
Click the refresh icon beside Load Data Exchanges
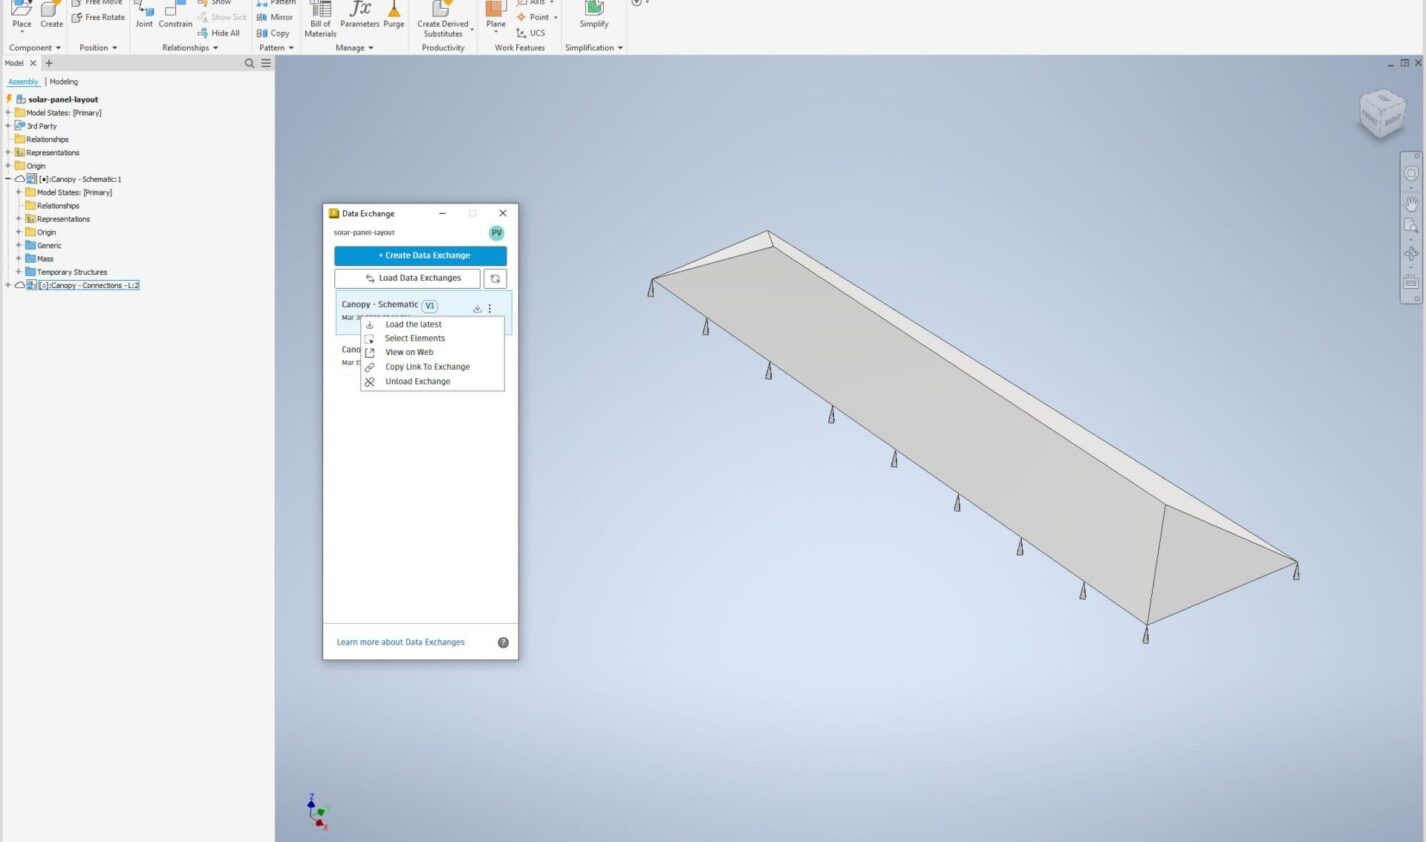pyautogui.click(x=495, y=279)
